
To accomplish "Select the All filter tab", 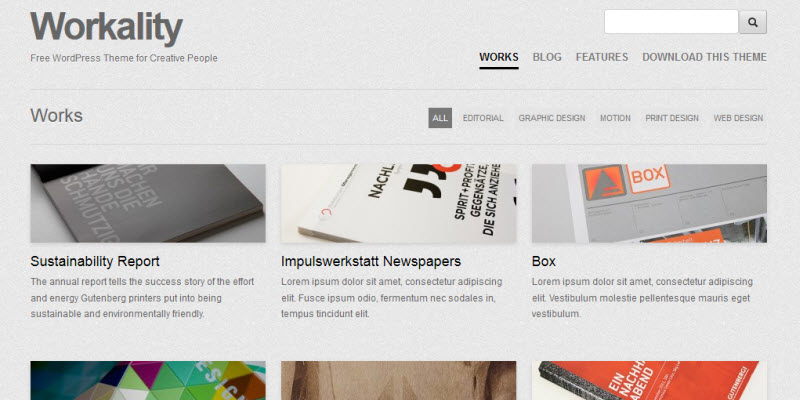I will coord(440,118).
